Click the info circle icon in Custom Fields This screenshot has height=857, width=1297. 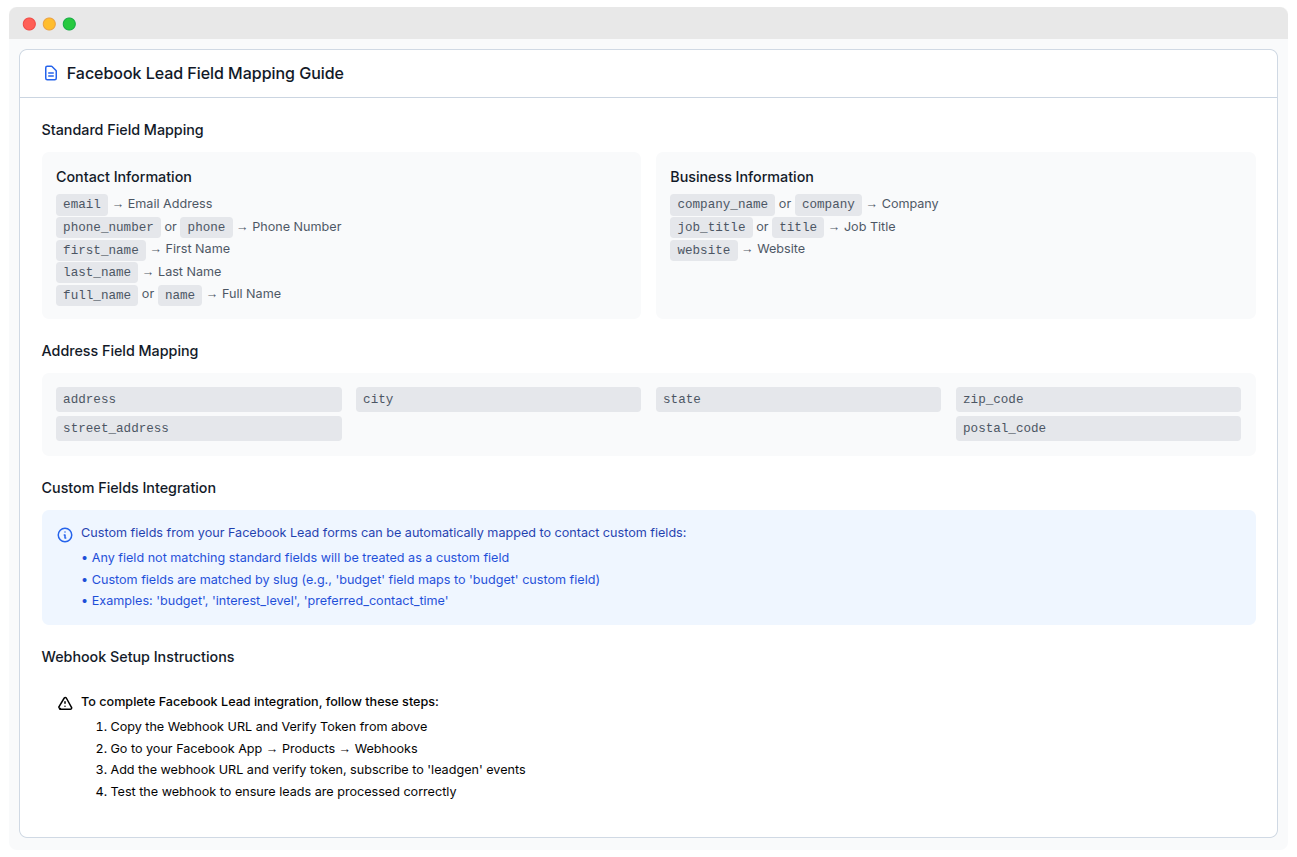tap(65, 534)
